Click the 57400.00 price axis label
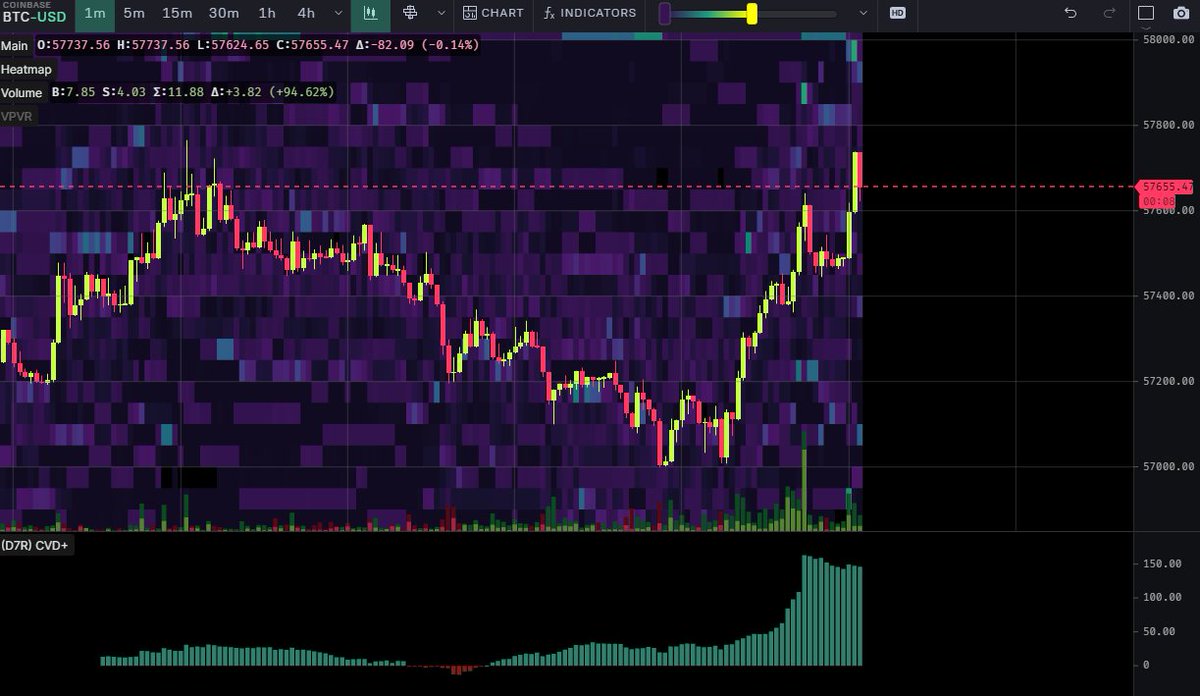 coord(1167,296)
